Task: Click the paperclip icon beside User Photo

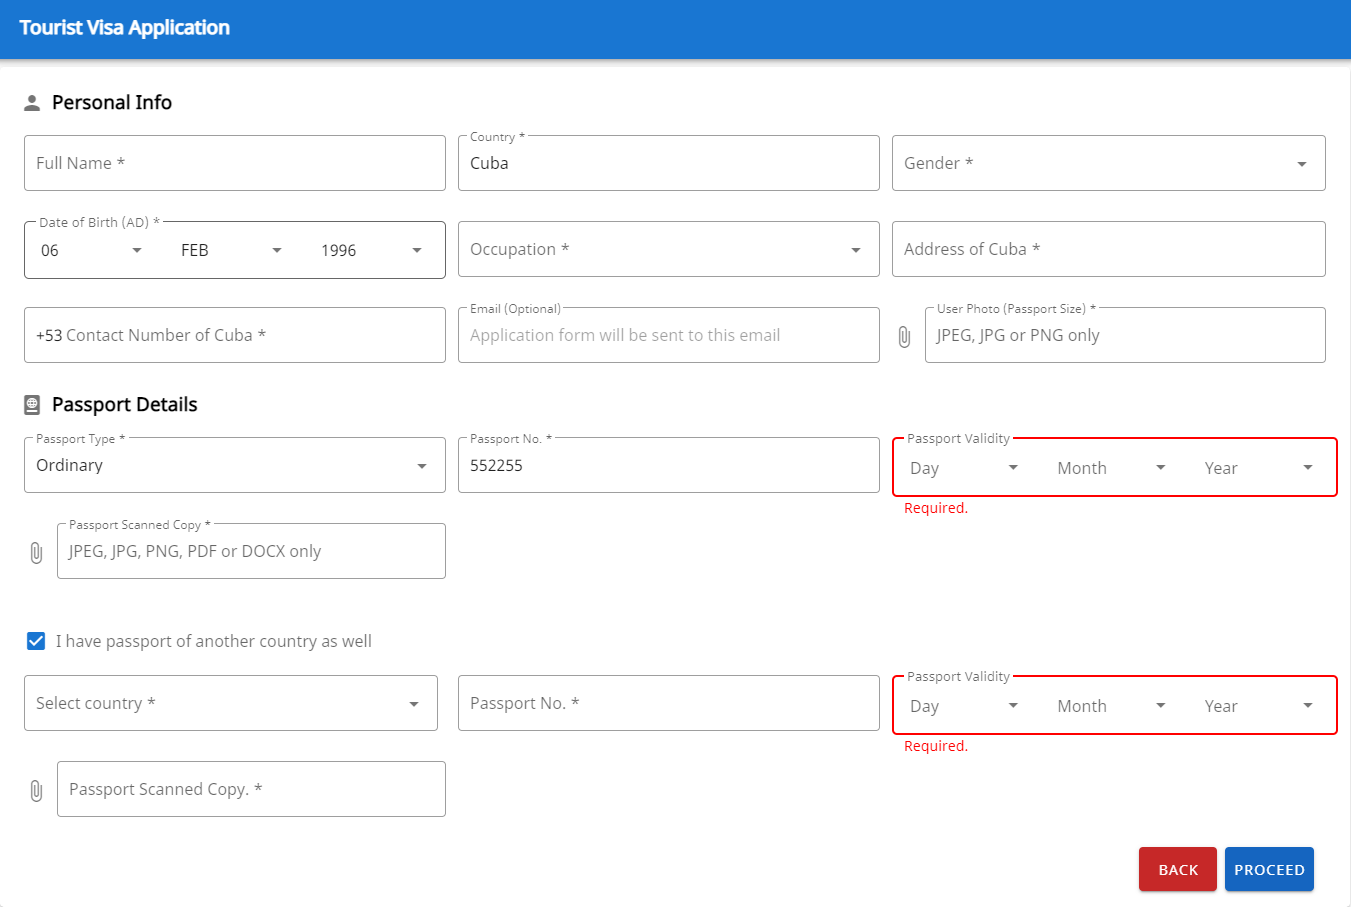Action: click(904, 337)
